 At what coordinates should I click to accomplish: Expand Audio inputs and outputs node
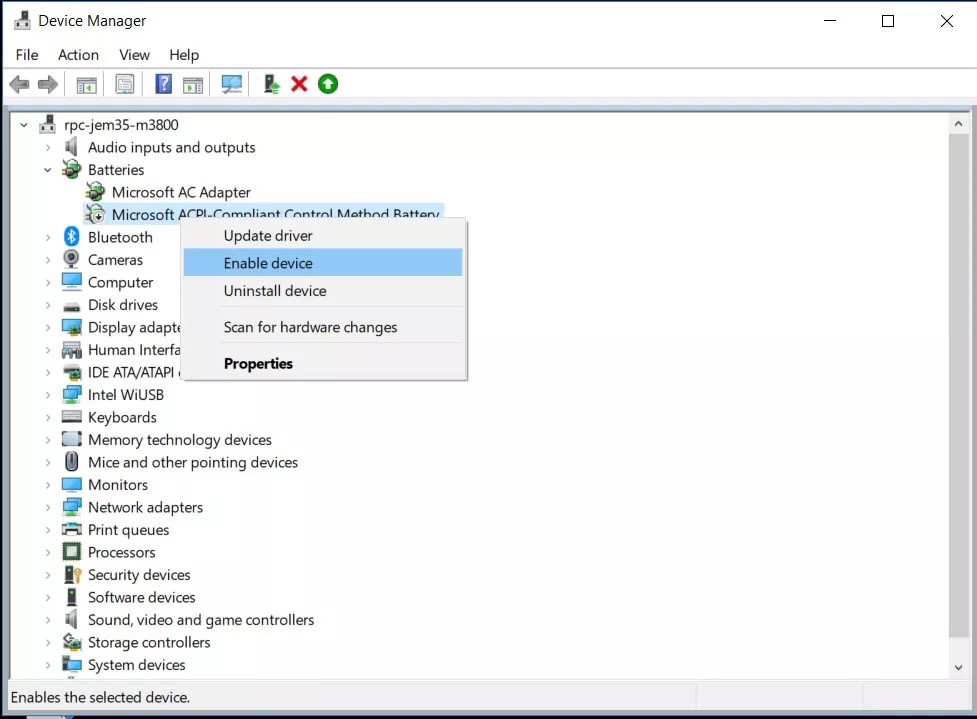pos(47,148)
